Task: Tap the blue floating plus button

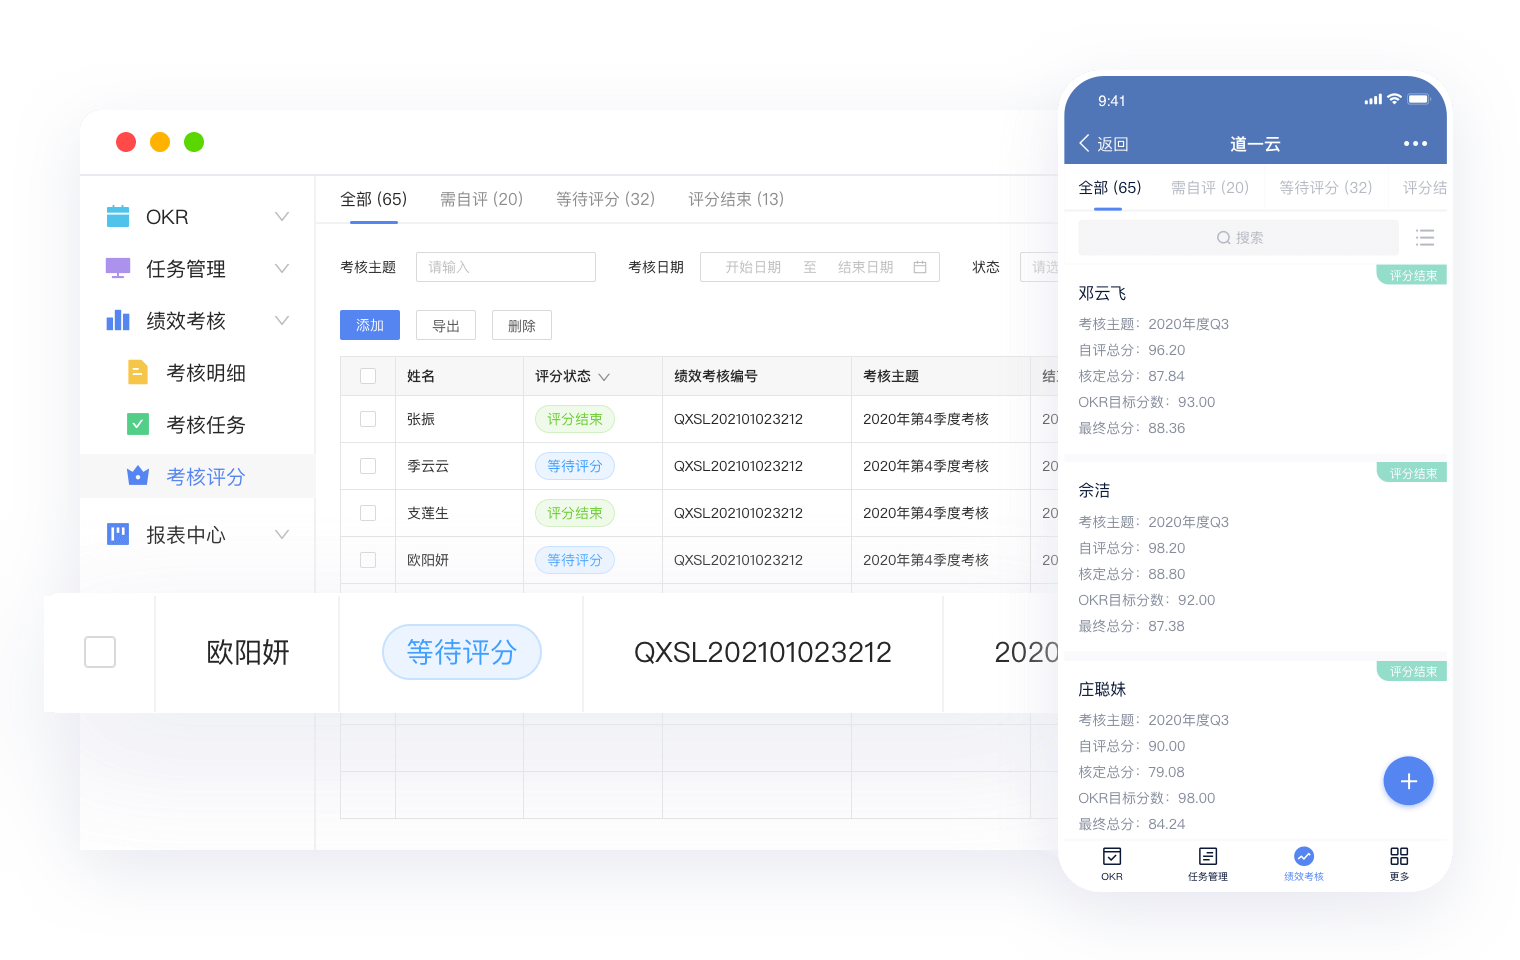Action: [1408, 781]
